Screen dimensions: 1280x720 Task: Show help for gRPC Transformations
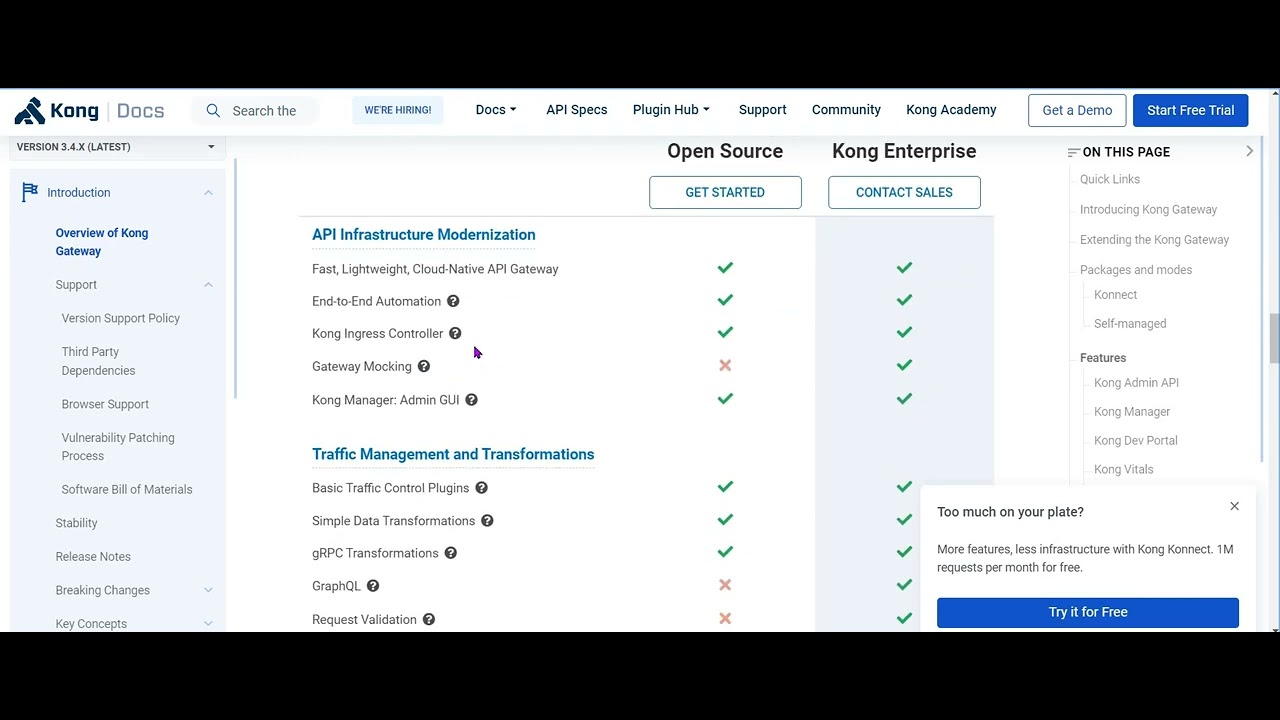451,553
